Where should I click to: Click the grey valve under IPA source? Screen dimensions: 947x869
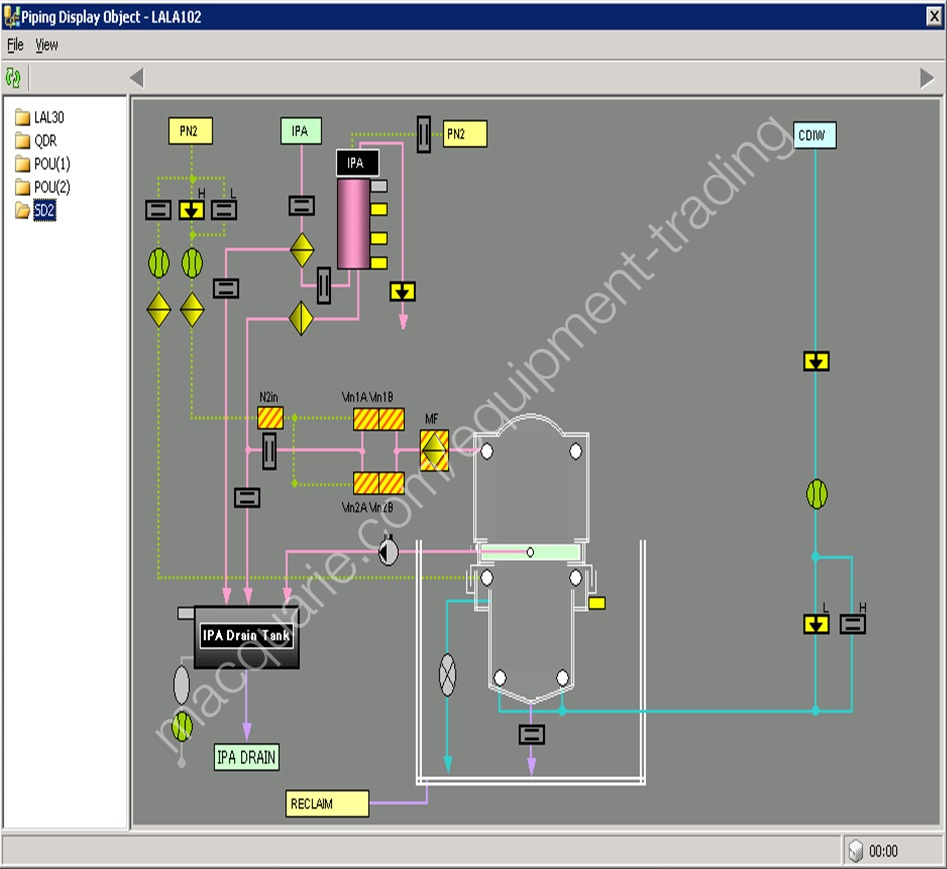point(301,206)
